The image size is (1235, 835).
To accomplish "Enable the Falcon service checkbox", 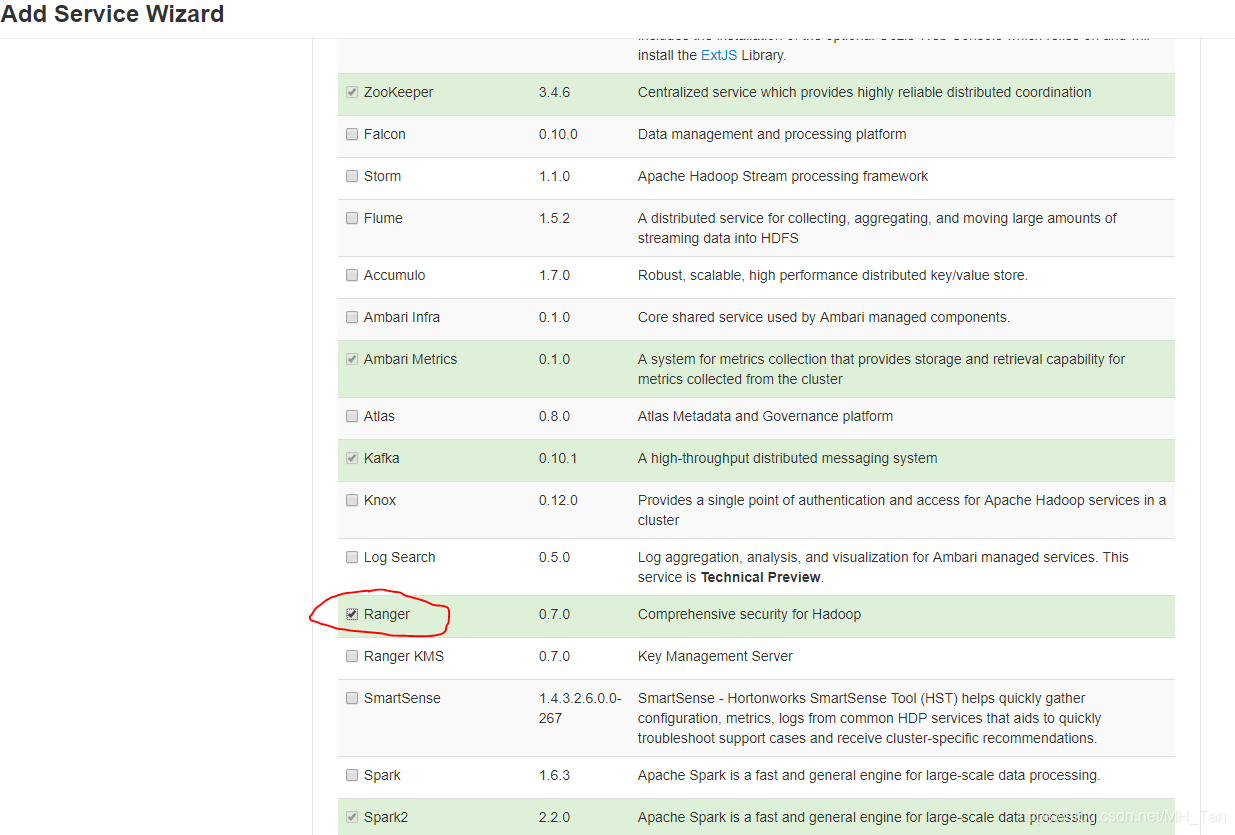I will click(x=352, y=134).
